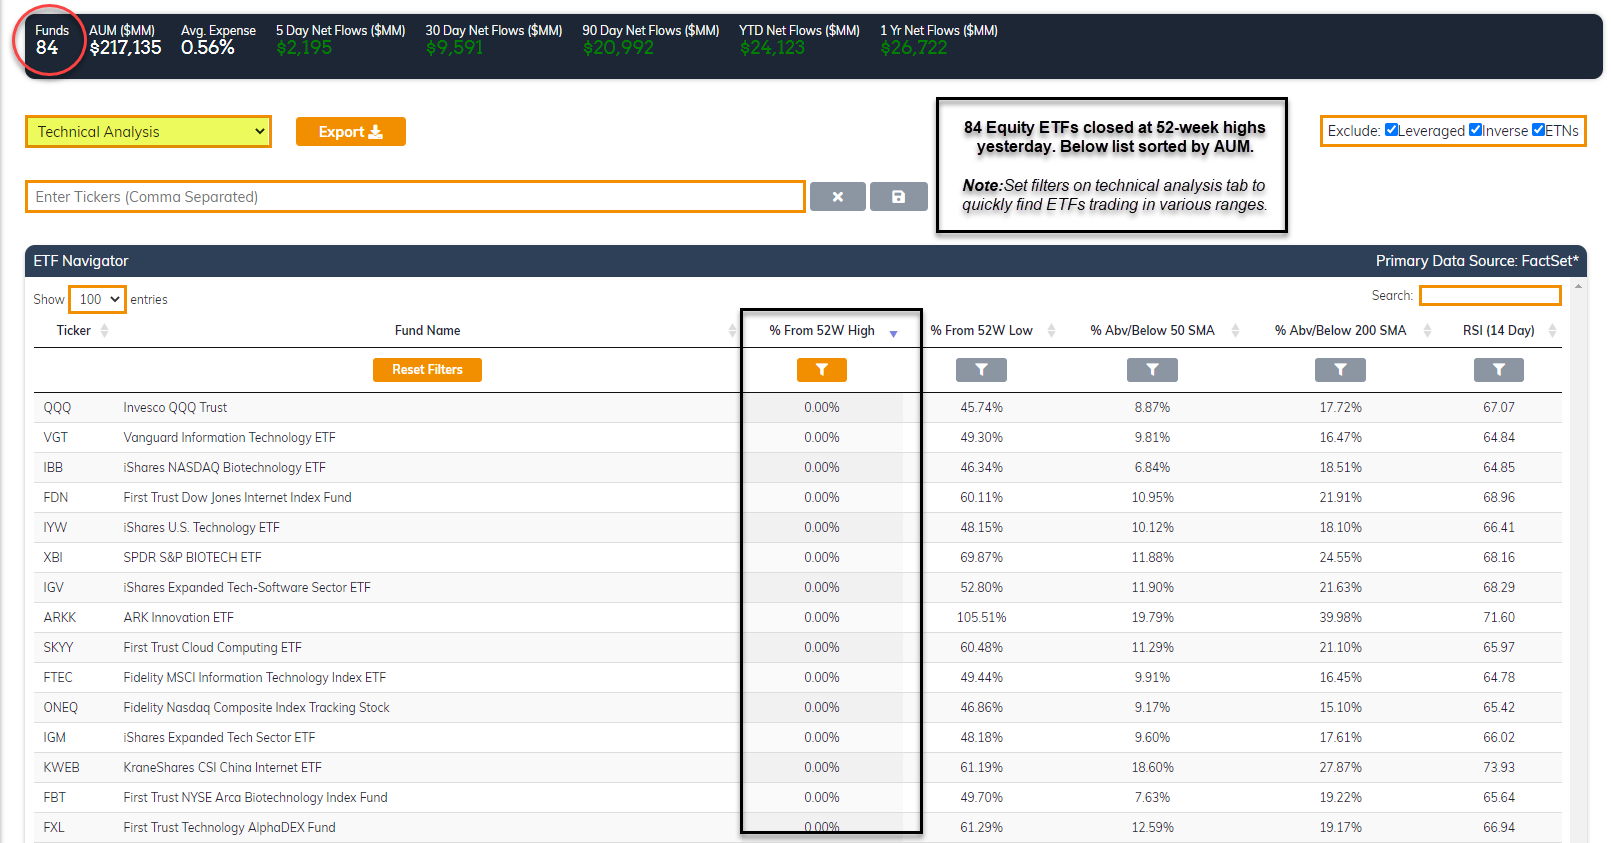1611x843 pixels.
Task: Click the Funds count 84 summary
Action: coord(51,39)
